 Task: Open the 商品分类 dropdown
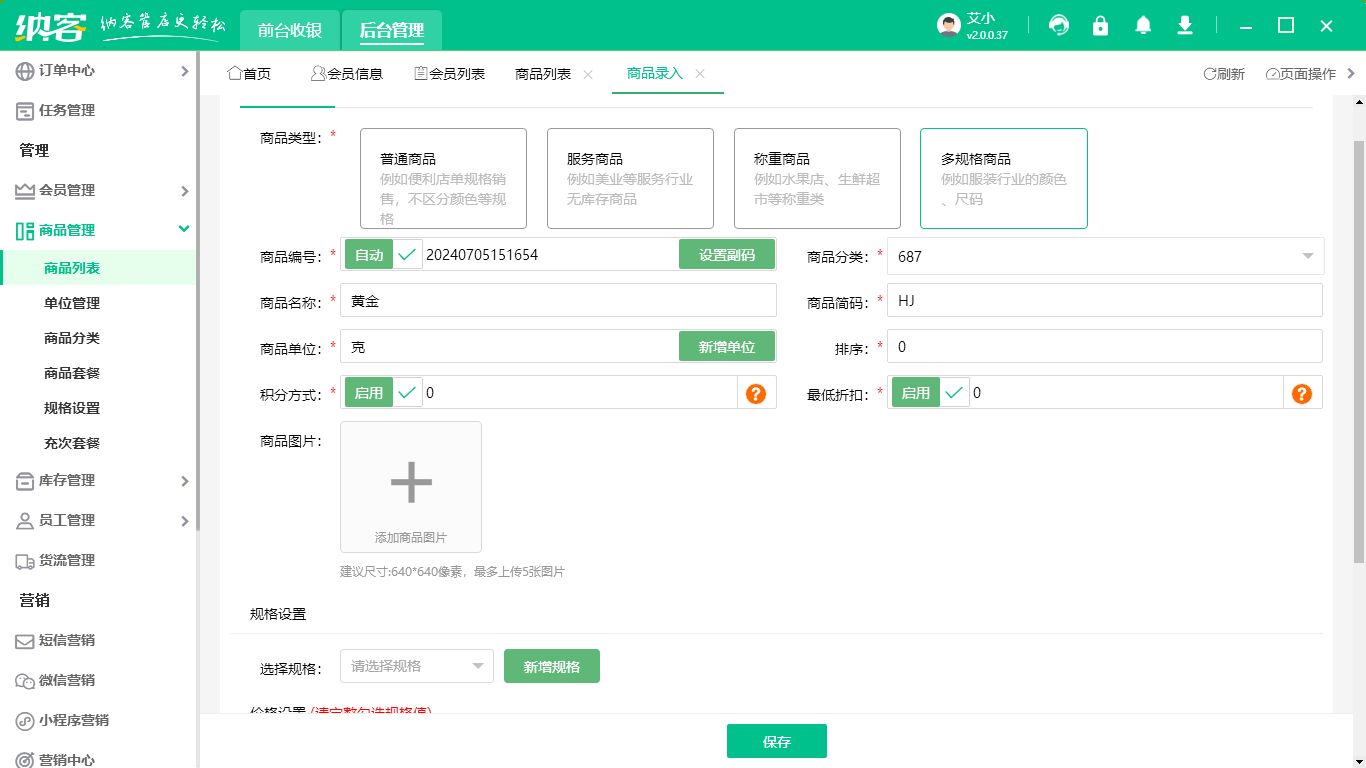1105,256
